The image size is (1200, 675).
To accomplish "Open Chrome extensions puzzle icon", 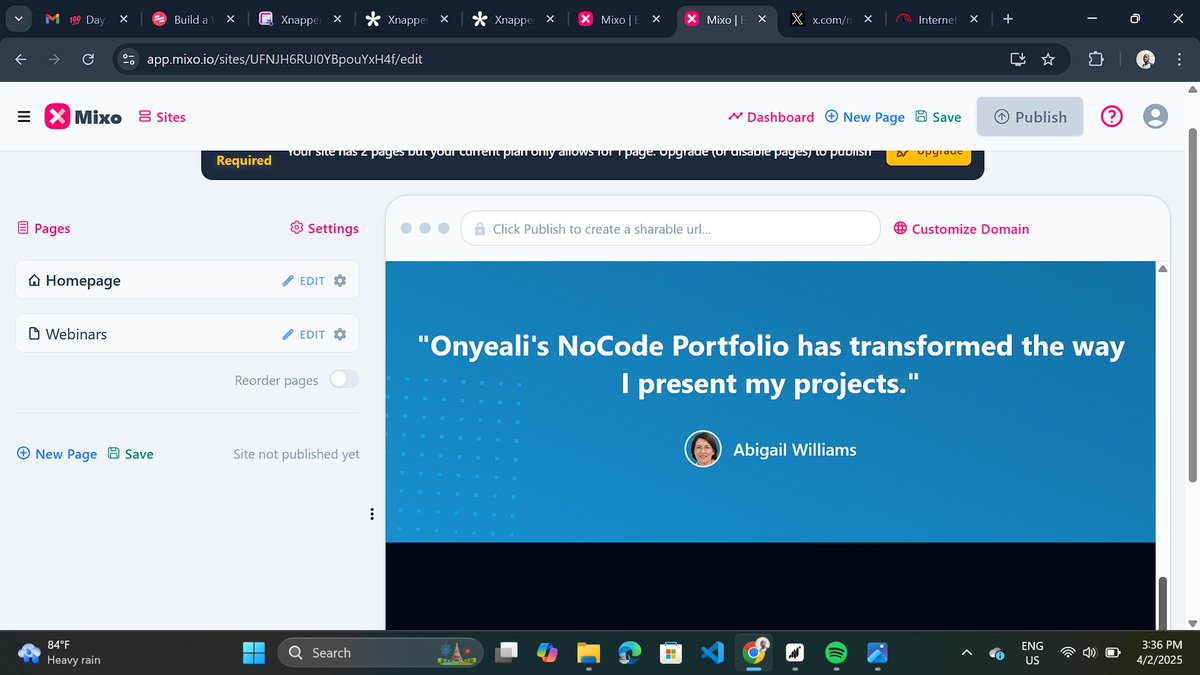I will click(1096, 59).
